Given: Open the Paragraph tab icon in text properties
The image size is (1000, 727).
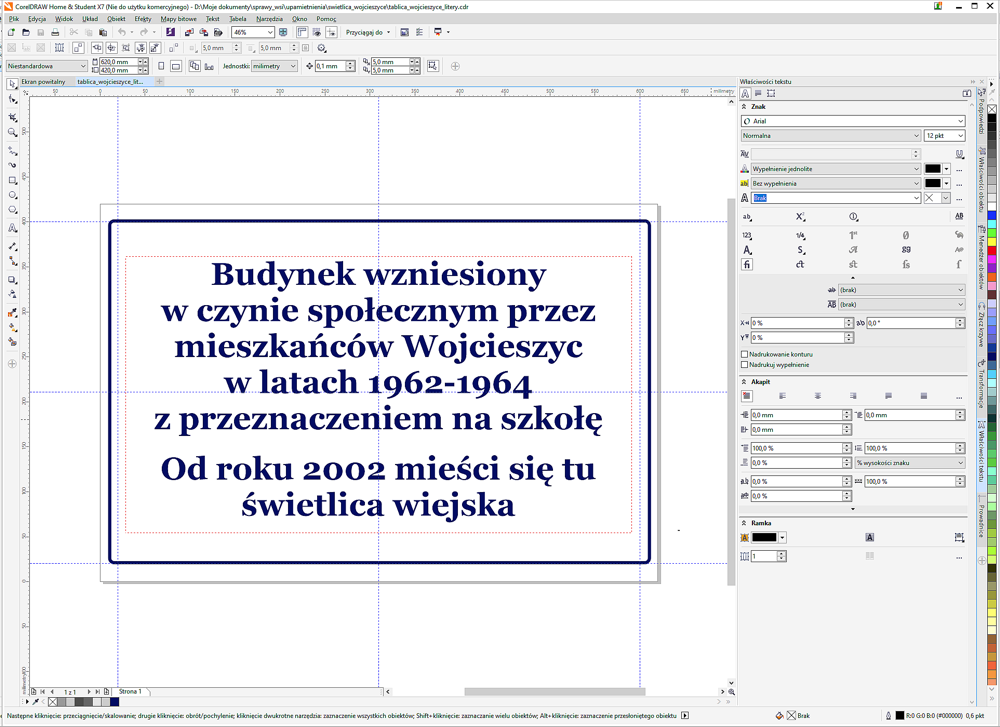Looking at the screenshot, I should point(758,93).
